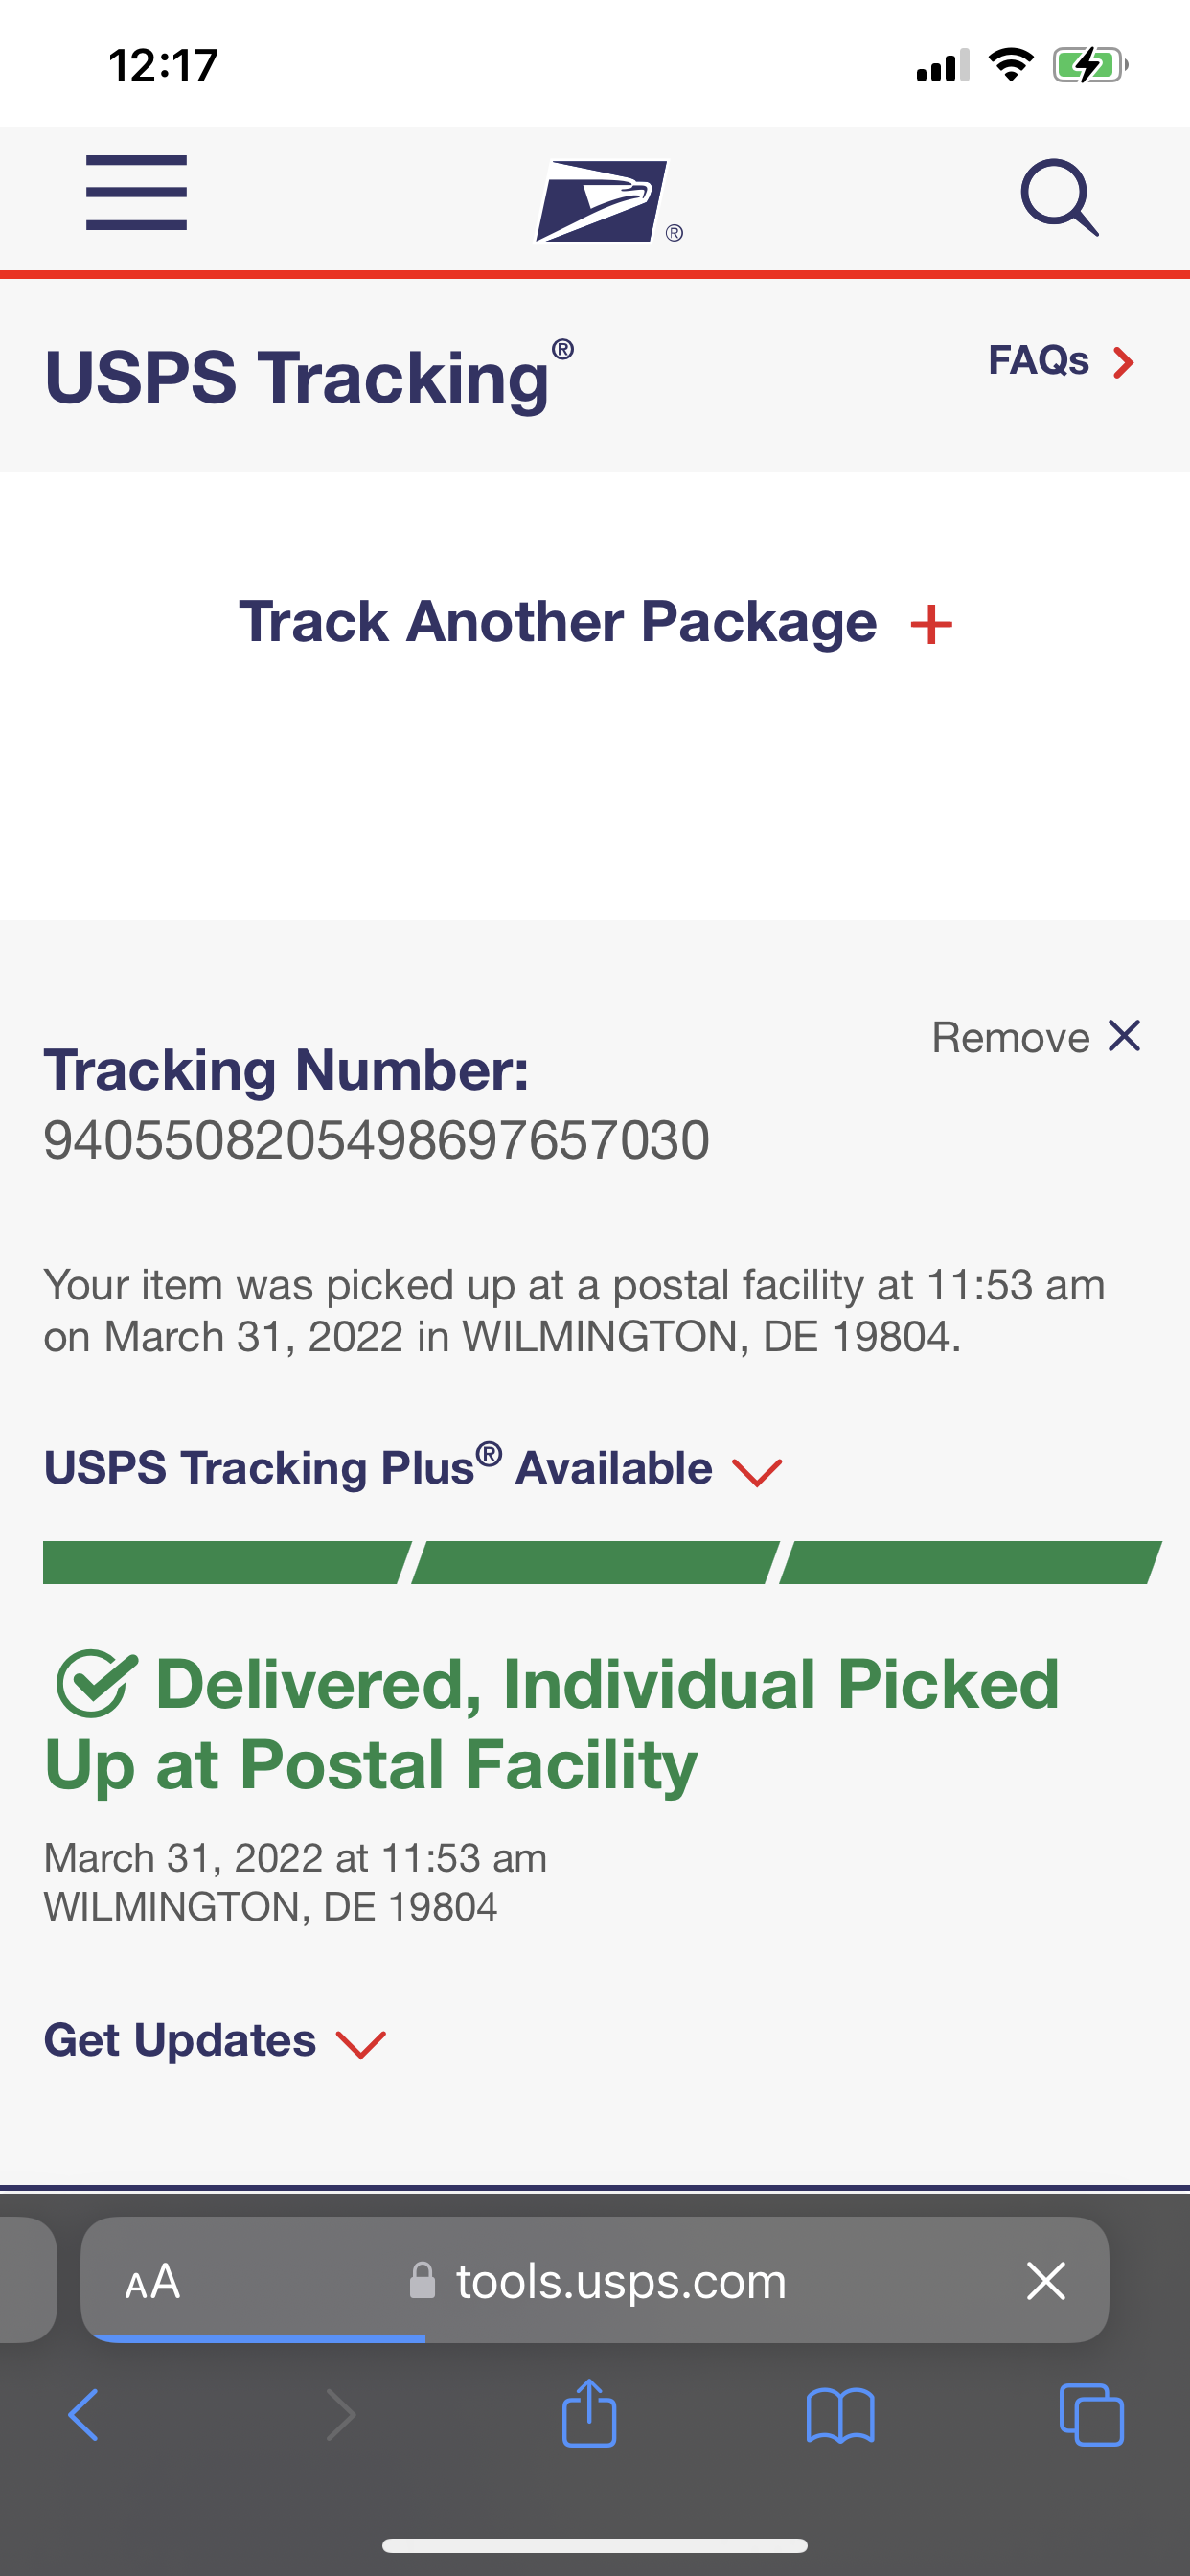Remove this tracking number
Image resolution: width=1190 pixels, height=2576 pixels.
[1036, 1037]
